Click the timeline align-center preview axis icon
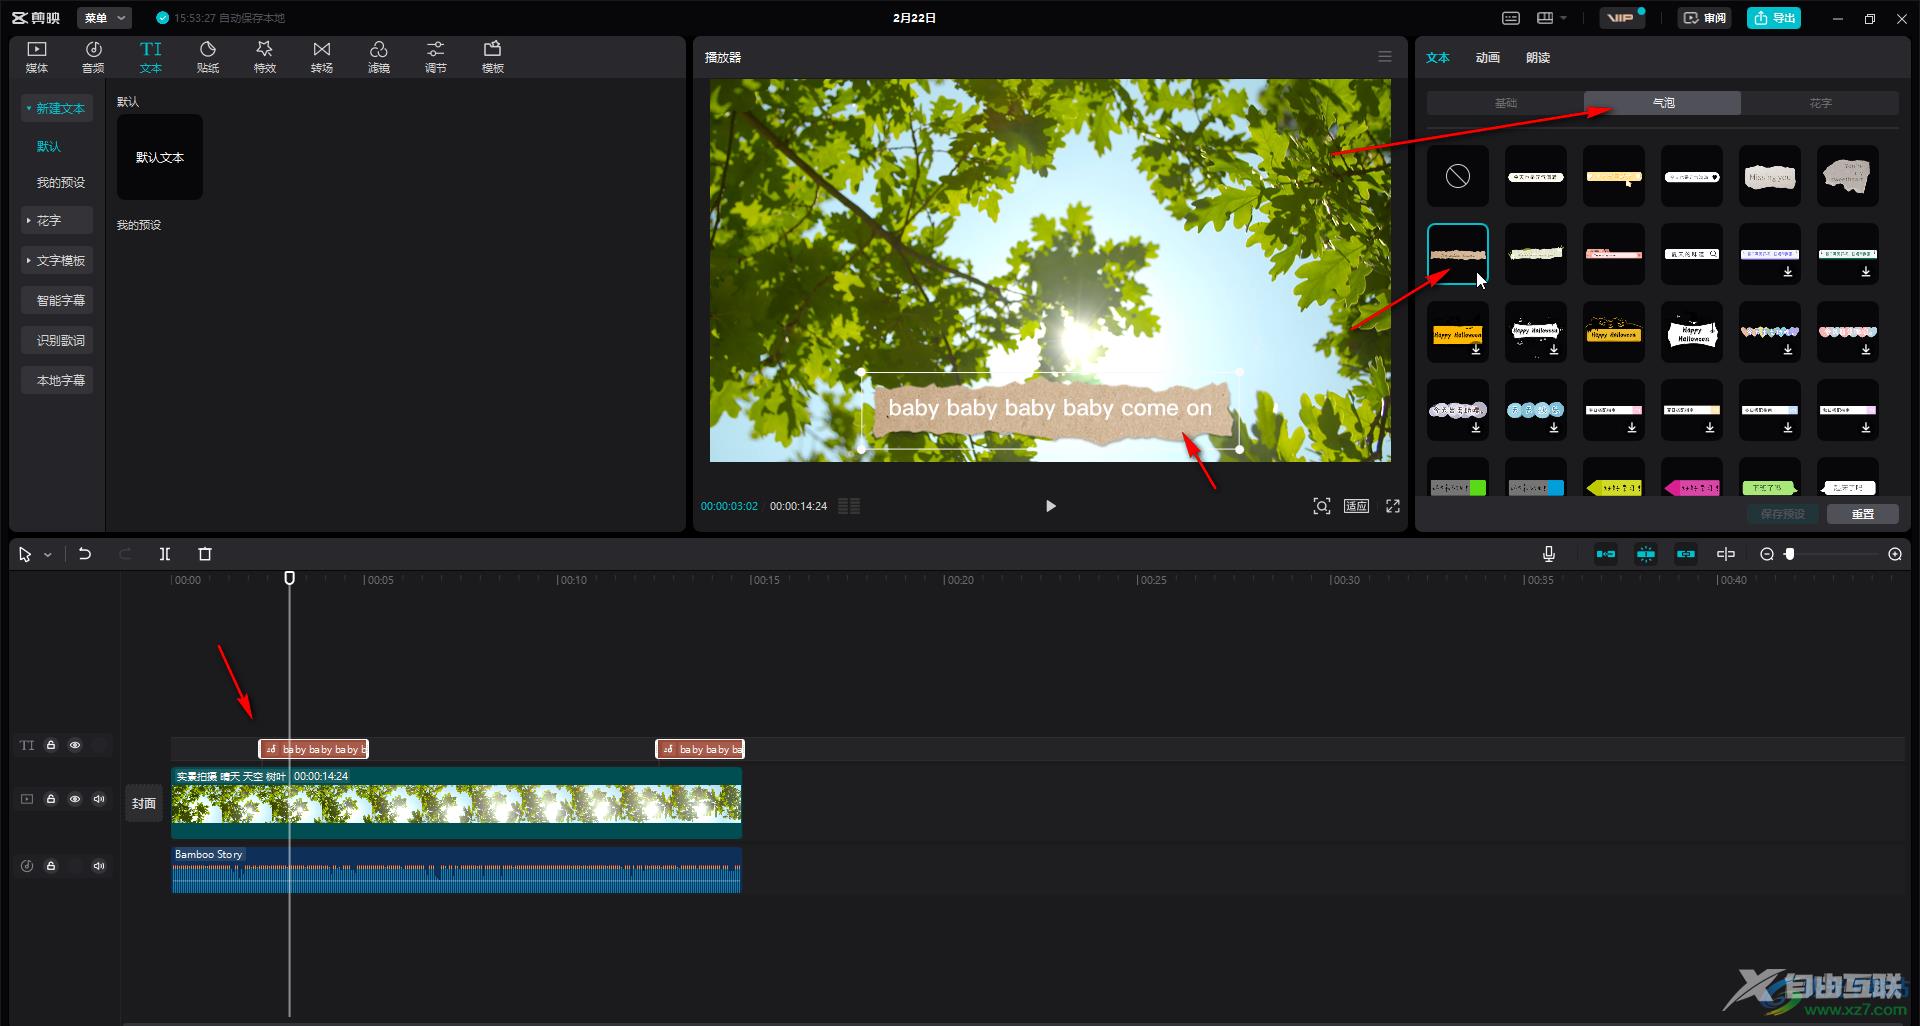1920x1026 pixels. click(x=1726, y=554)
